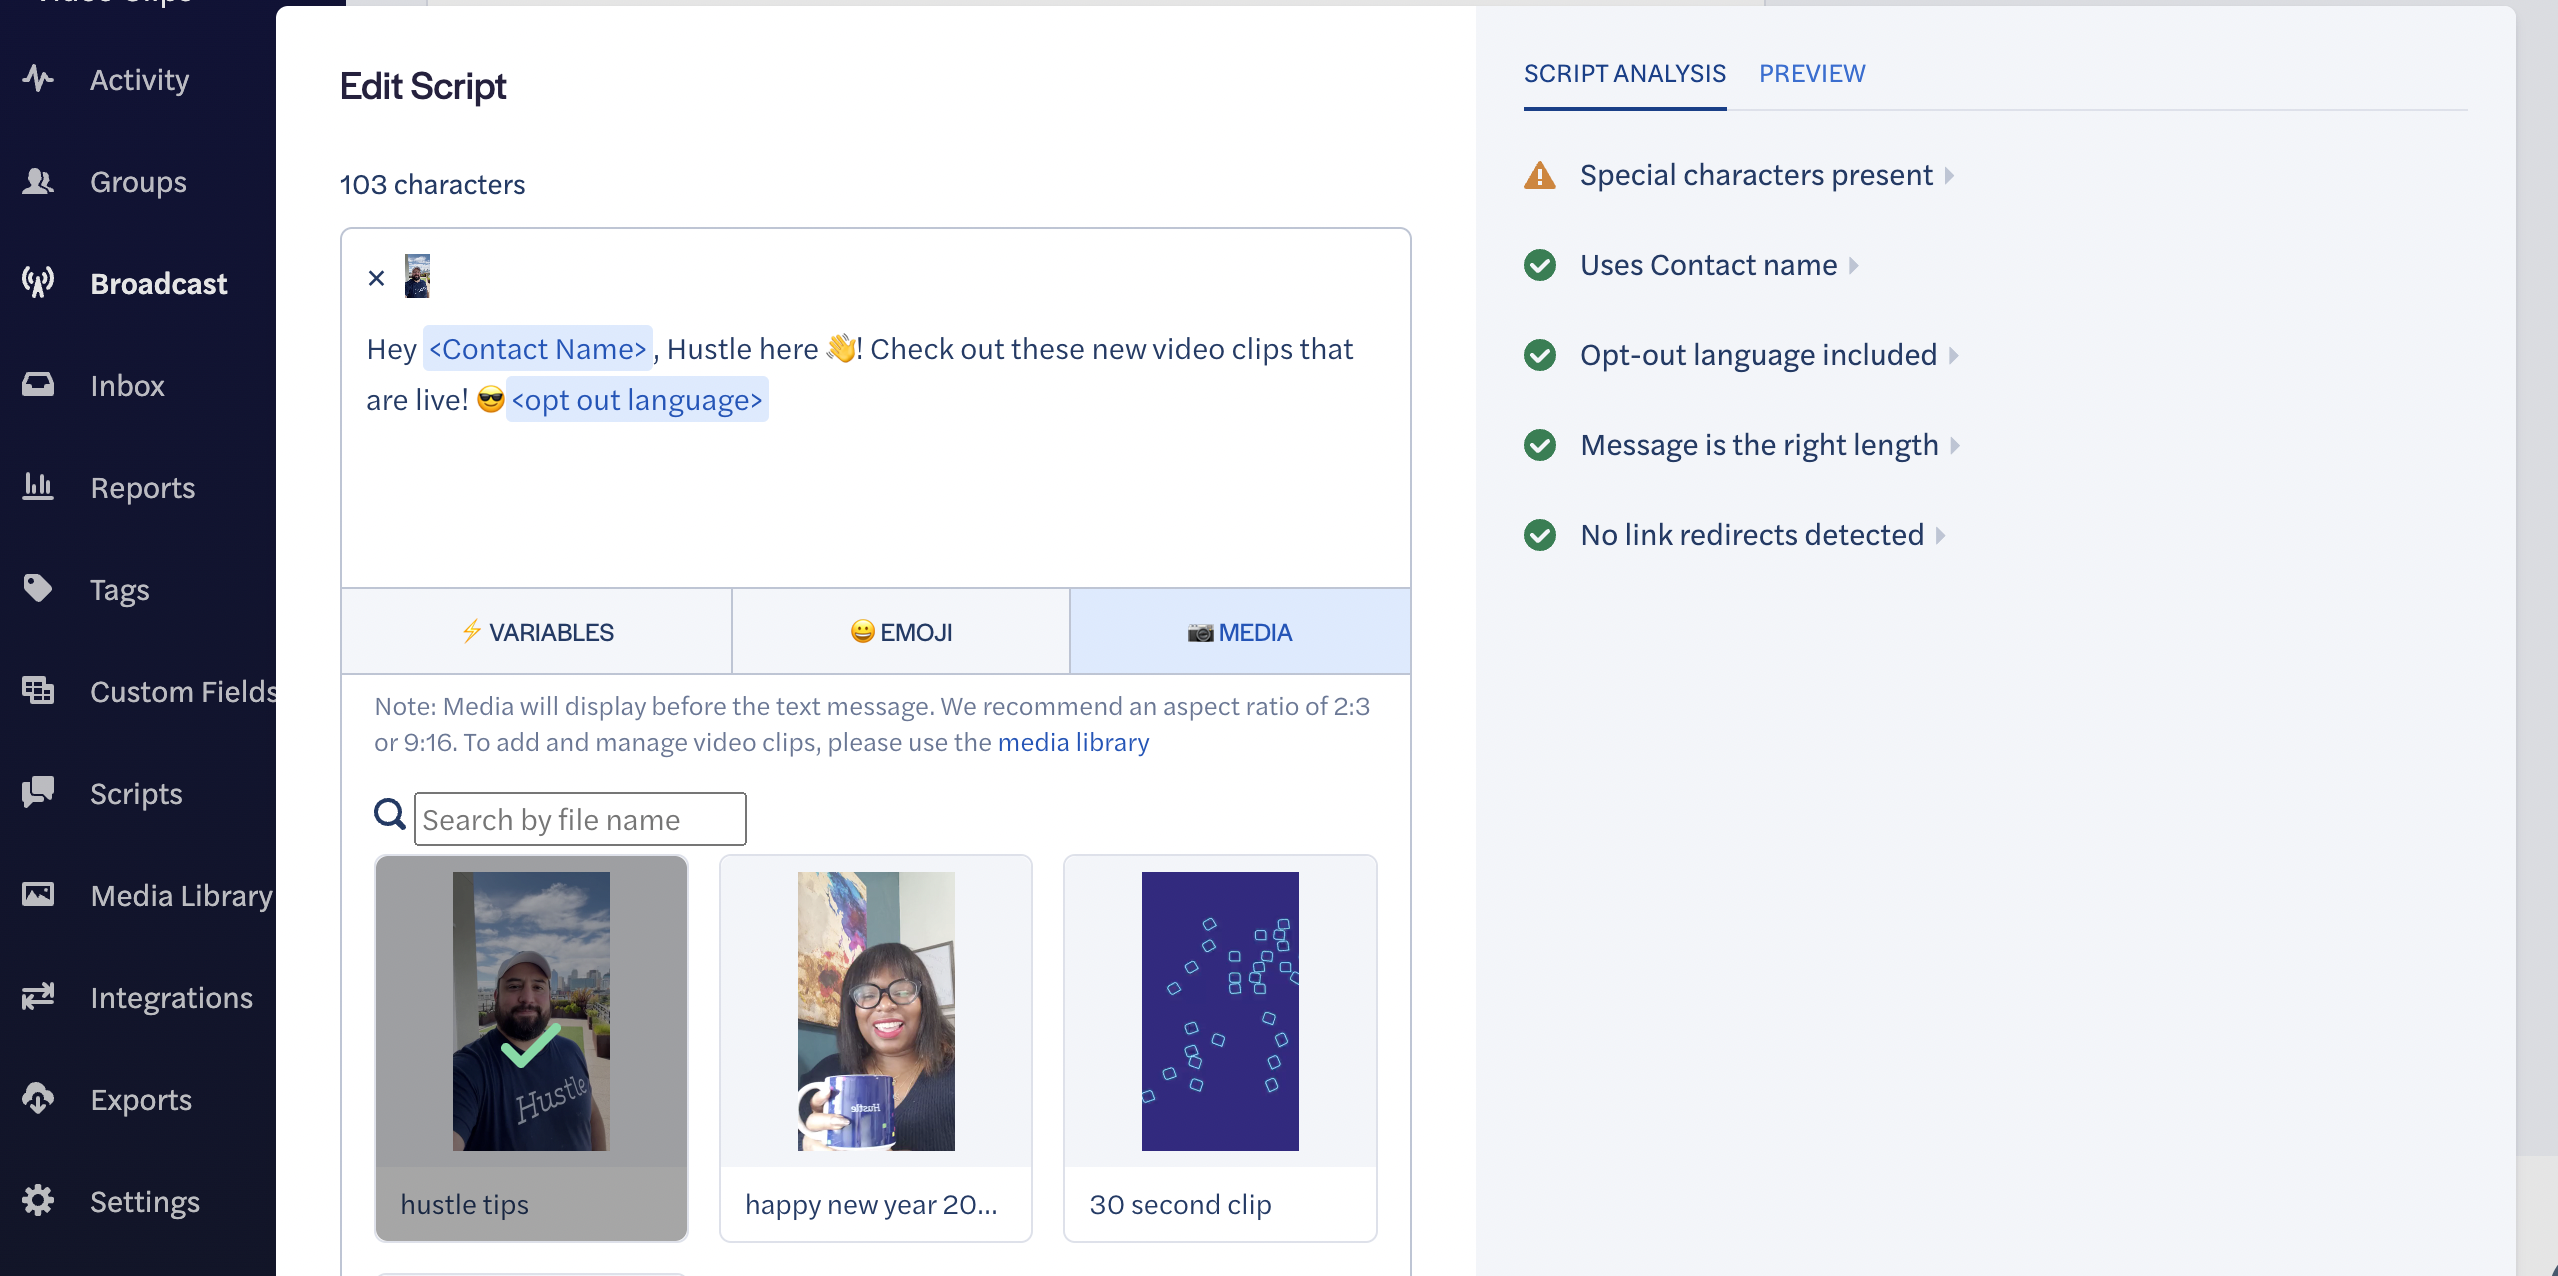
Task: Click the waving hand emoji in the script
Action: tap(840, 348)
